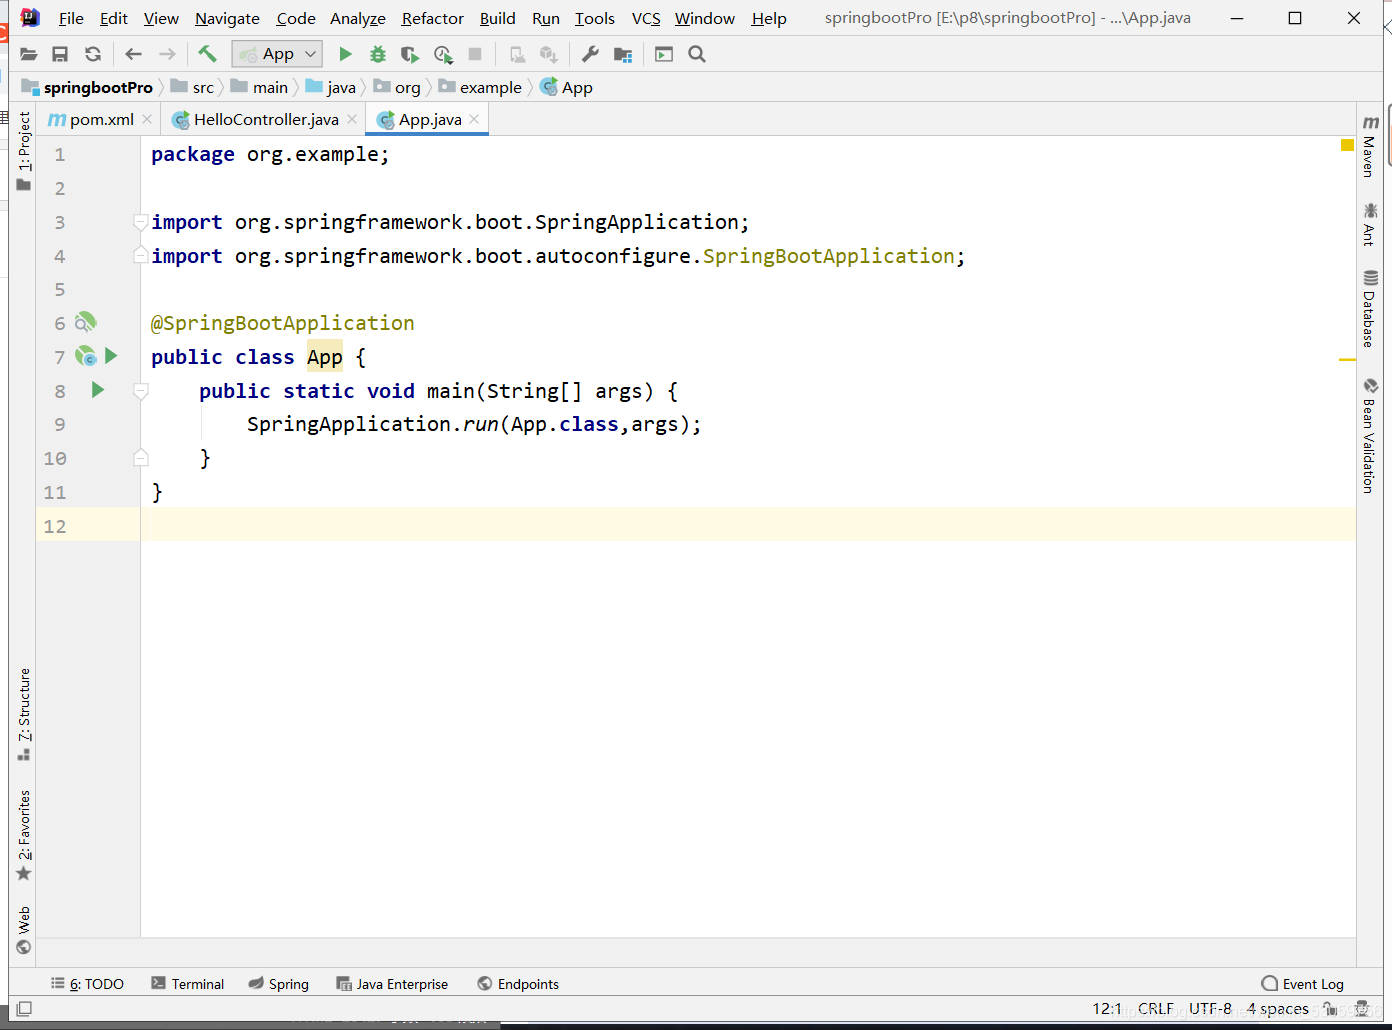Screen dimensions: 1392x1030
Task: Open the File menu
Action: [71, 18]
